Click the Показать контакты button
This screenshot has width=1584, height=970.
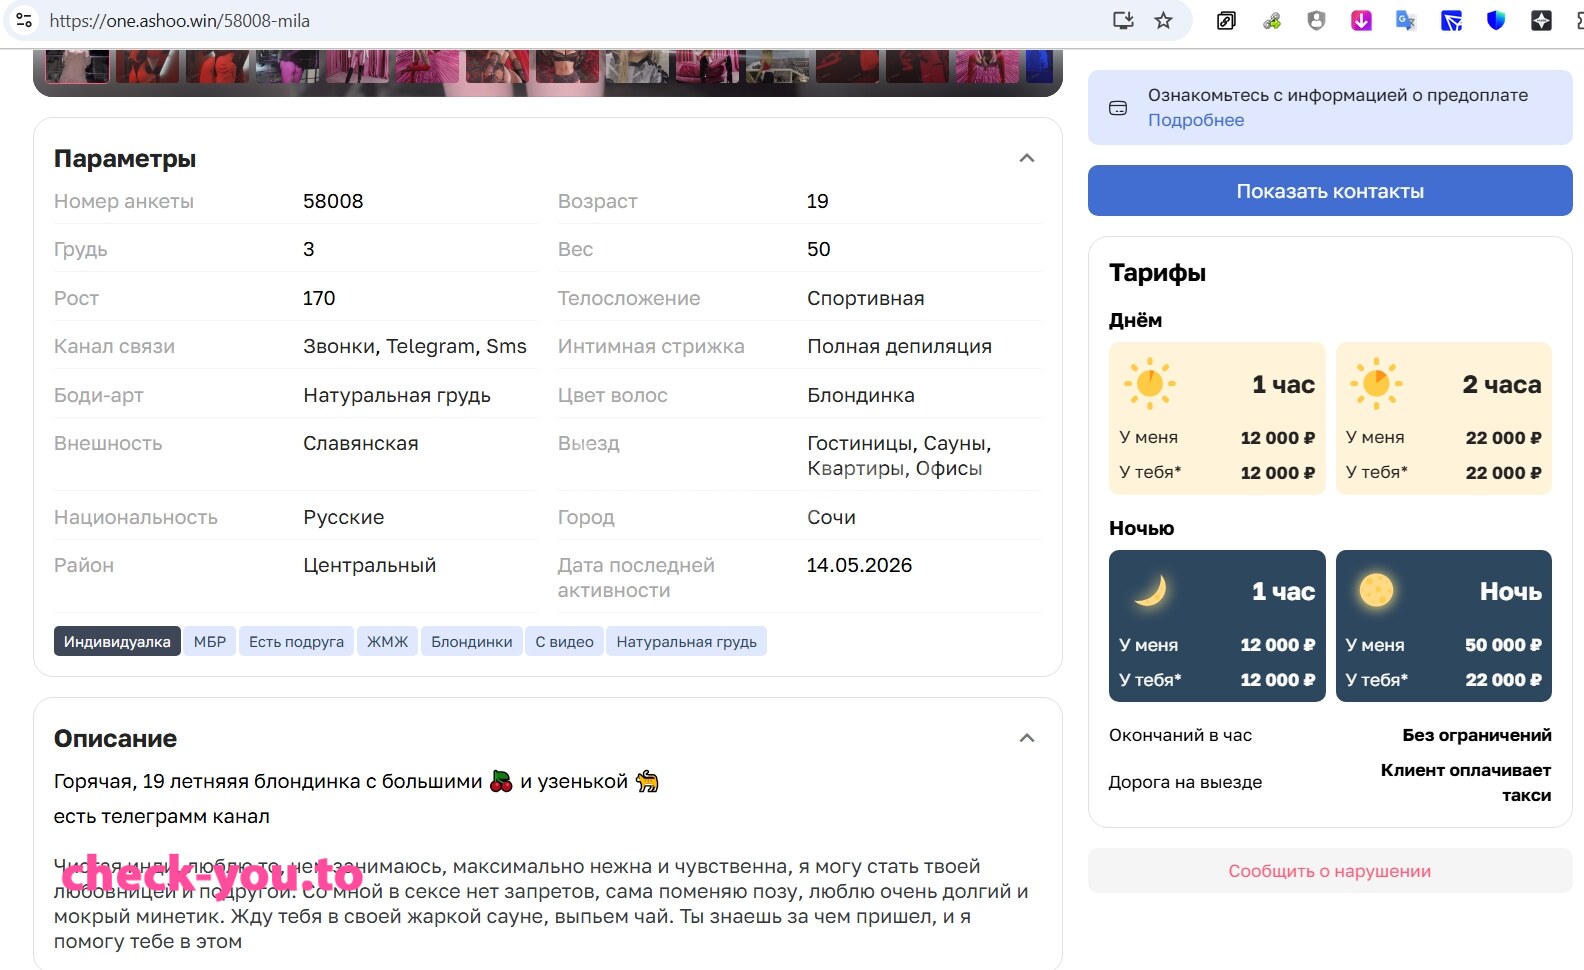pos(1330,191)
